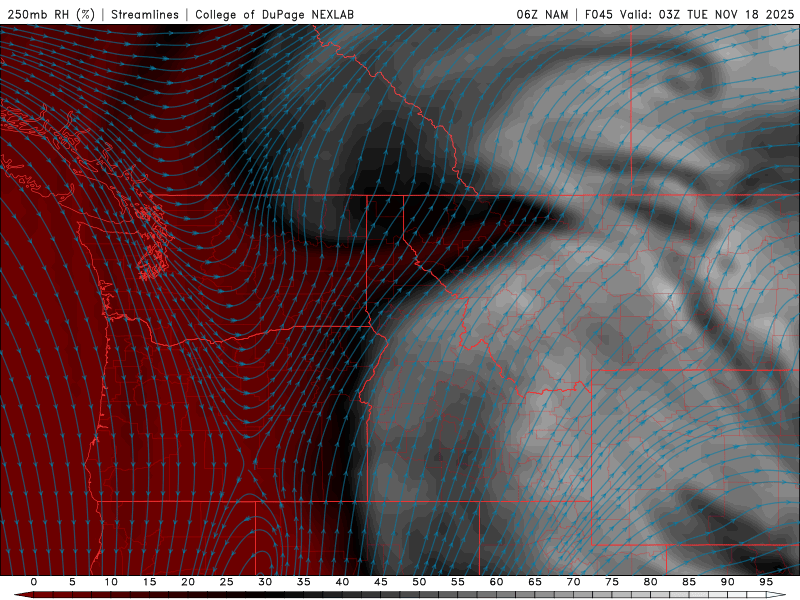Select the color scale label '80'
Screen dimensions: 800x600
click(x=651, y=582)
